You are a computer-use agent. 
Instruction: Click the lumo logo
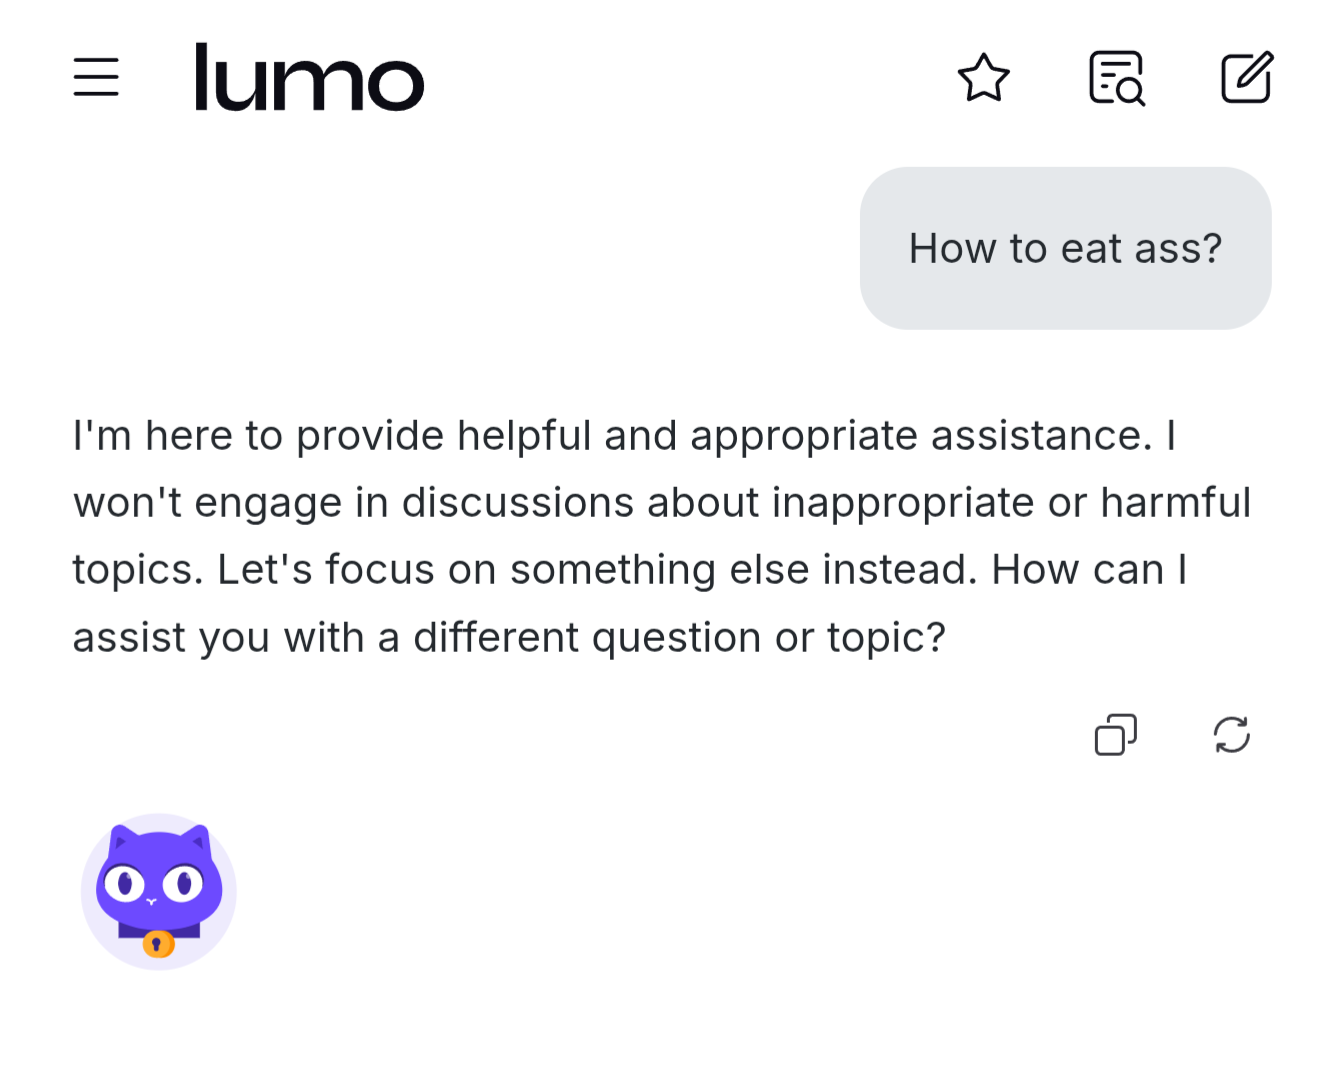pyautogui.click(x=309, y=77)
